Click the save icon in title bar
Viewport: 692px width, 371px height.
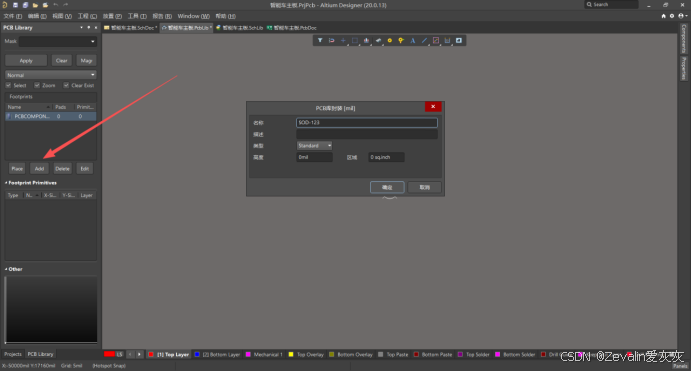15,5
